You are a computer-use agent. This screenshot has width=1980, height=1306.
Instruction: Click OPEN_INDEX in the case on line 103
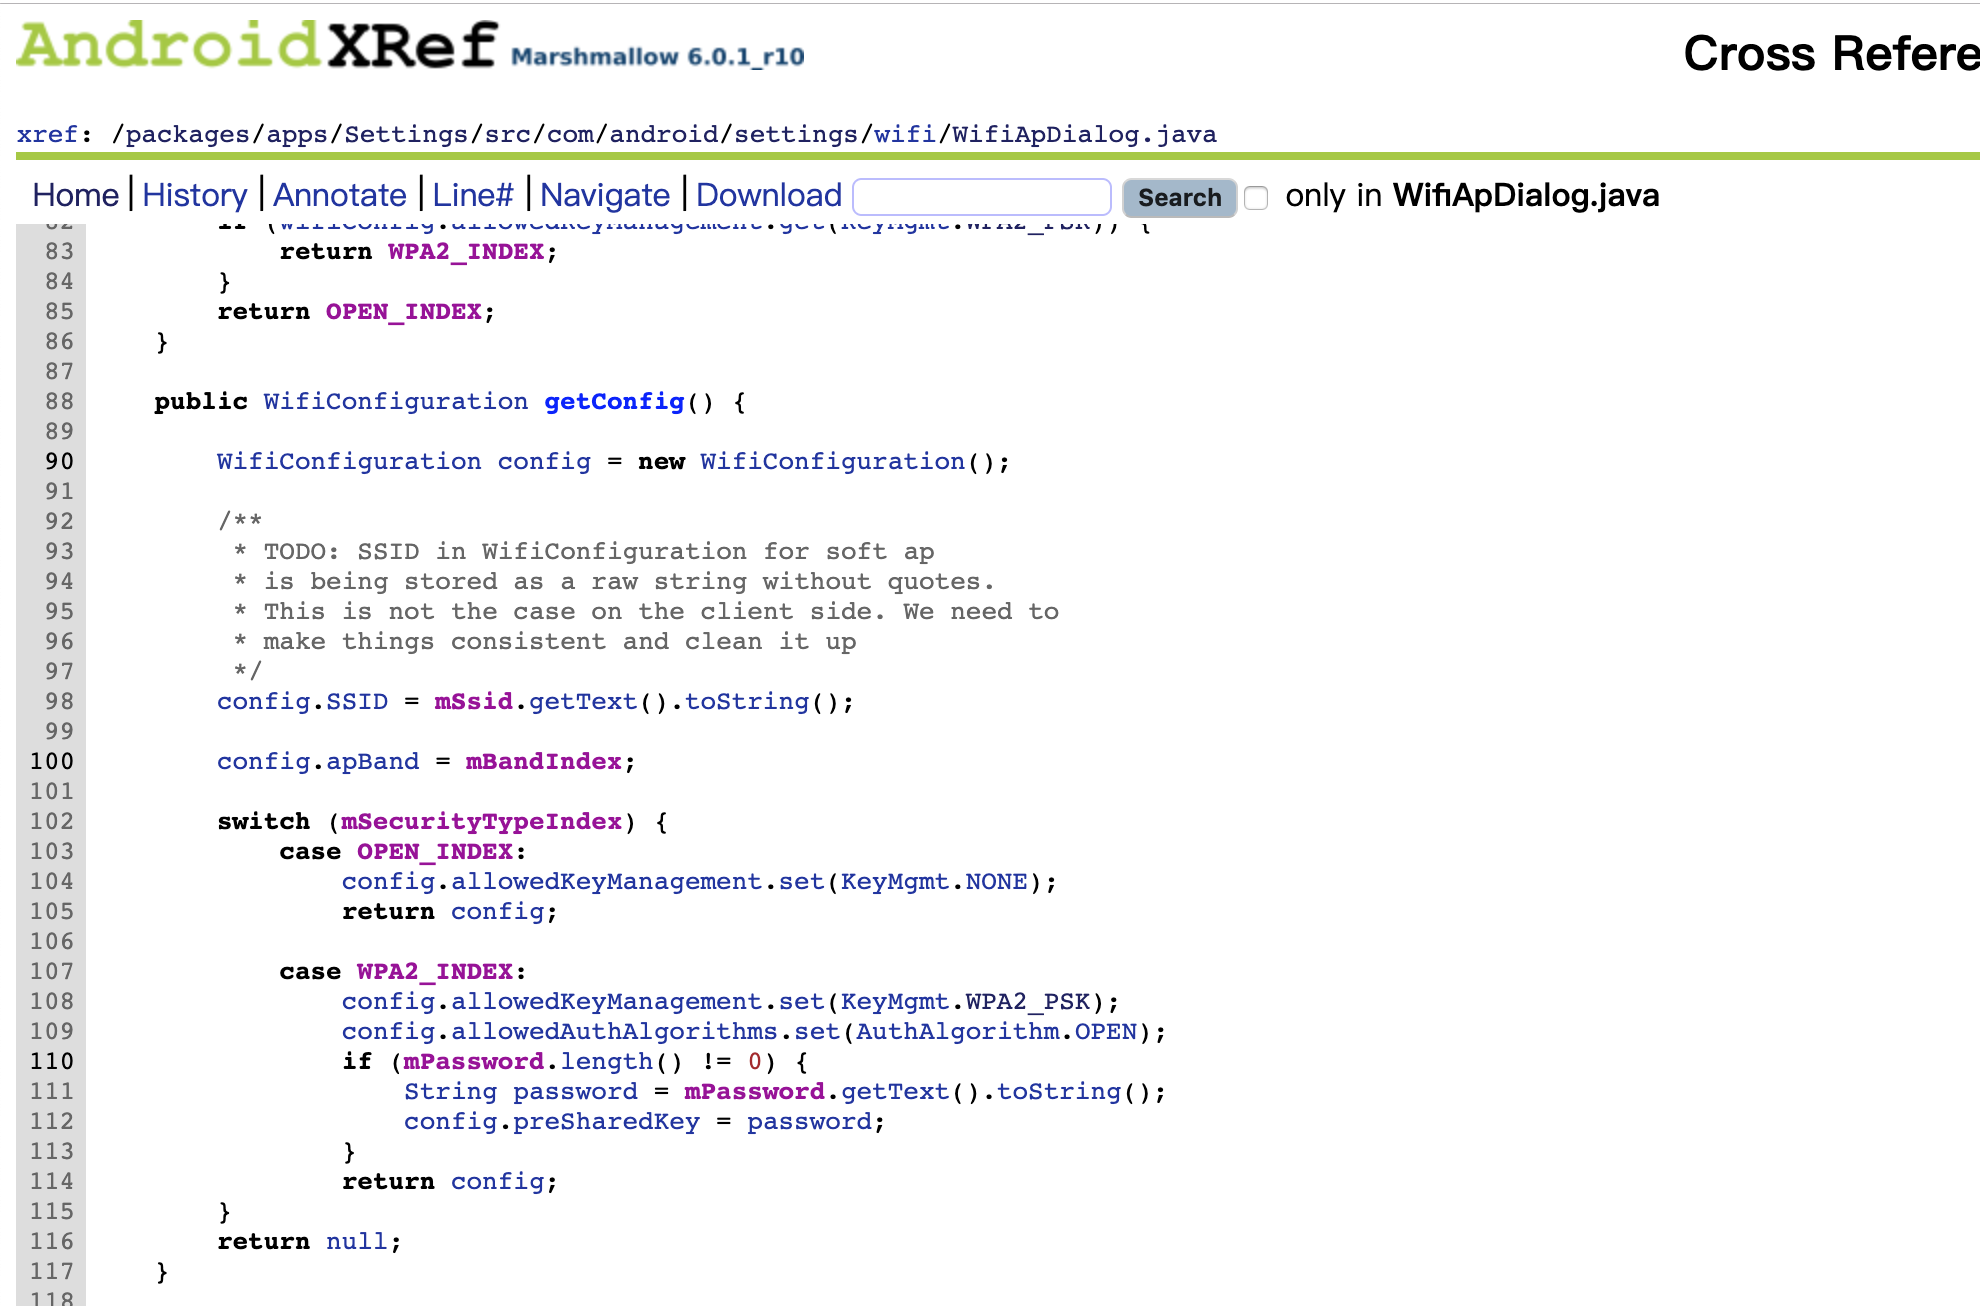[x=435, y=851]
